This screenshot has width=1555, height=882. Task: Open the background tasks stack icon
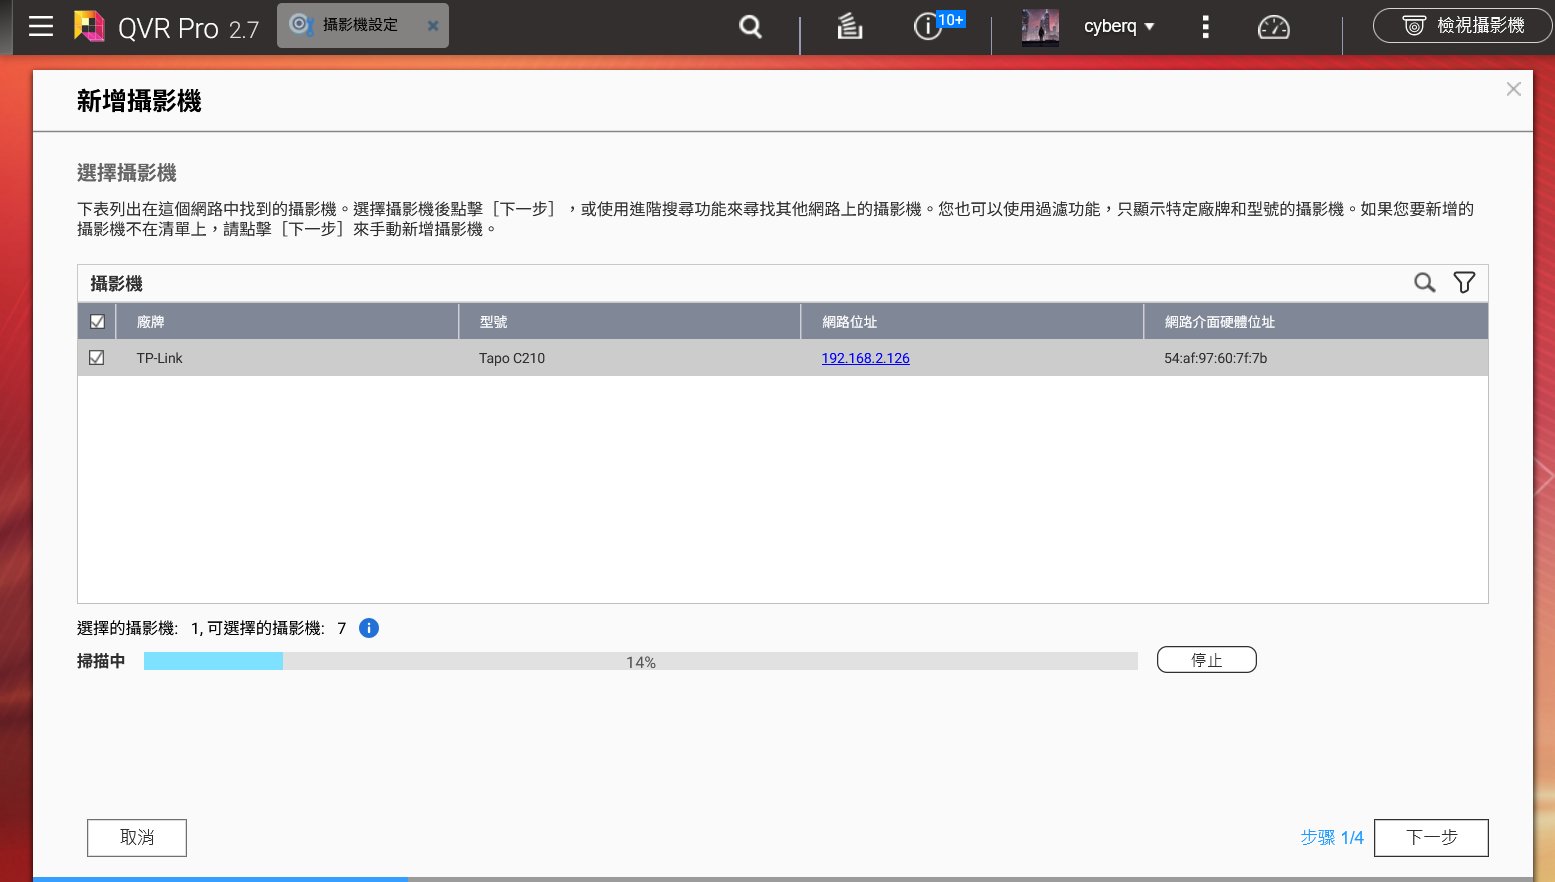pyautogui.click(x=849, y=27)
